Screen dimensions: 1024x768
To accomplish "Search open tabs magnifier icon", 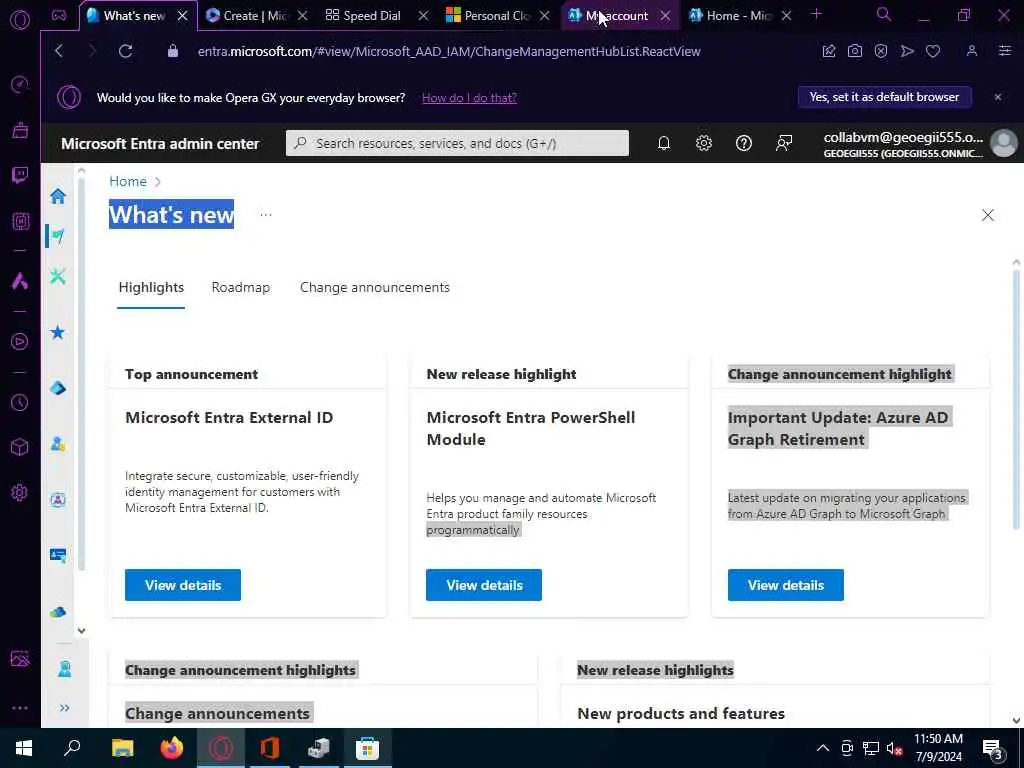I will (884, 14).
